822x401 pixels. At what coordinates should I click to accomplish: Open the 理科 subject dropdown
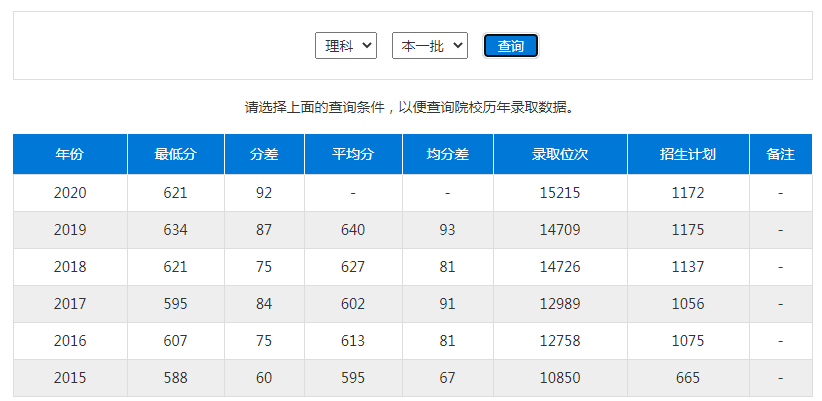(345, 46)
